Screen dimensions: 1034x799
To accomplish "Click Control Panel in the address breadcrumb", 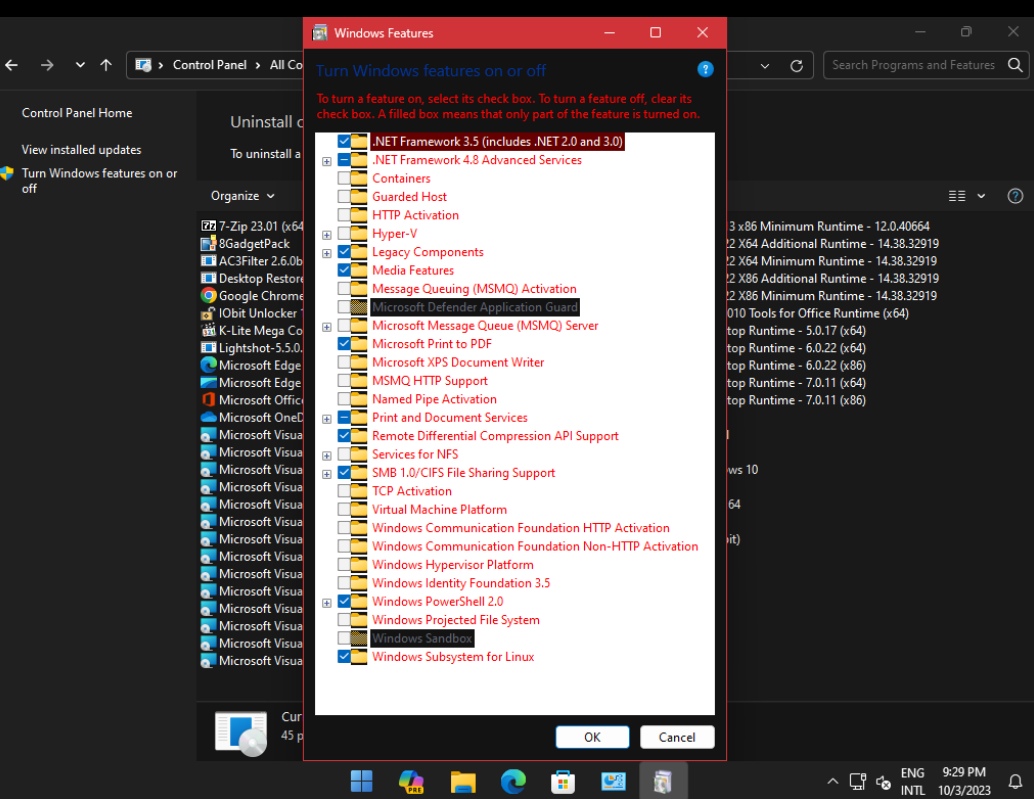I will (210, 65).
